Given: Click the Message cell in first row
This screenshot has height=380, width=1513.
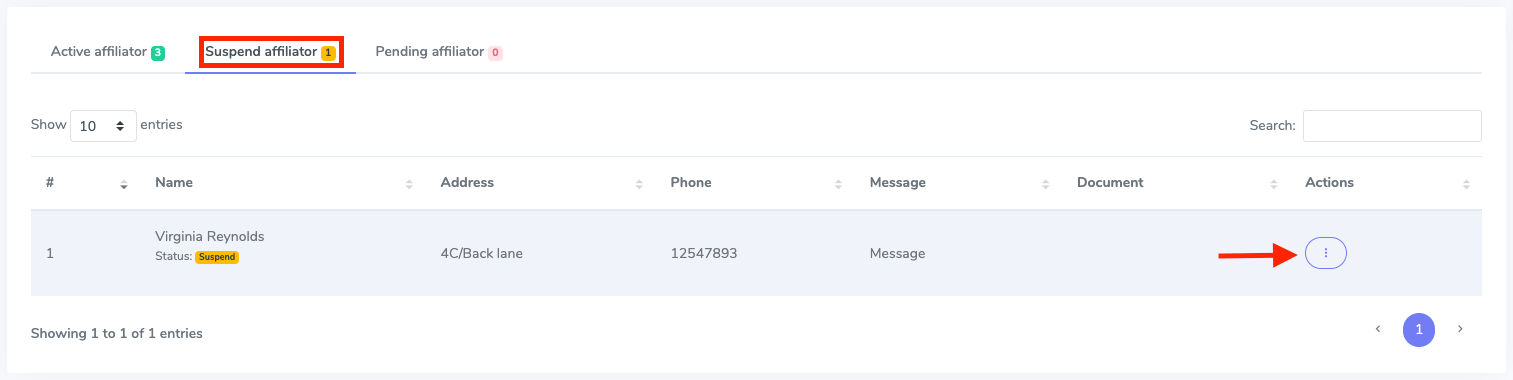Looking at the screenshot, I should 898,254.
